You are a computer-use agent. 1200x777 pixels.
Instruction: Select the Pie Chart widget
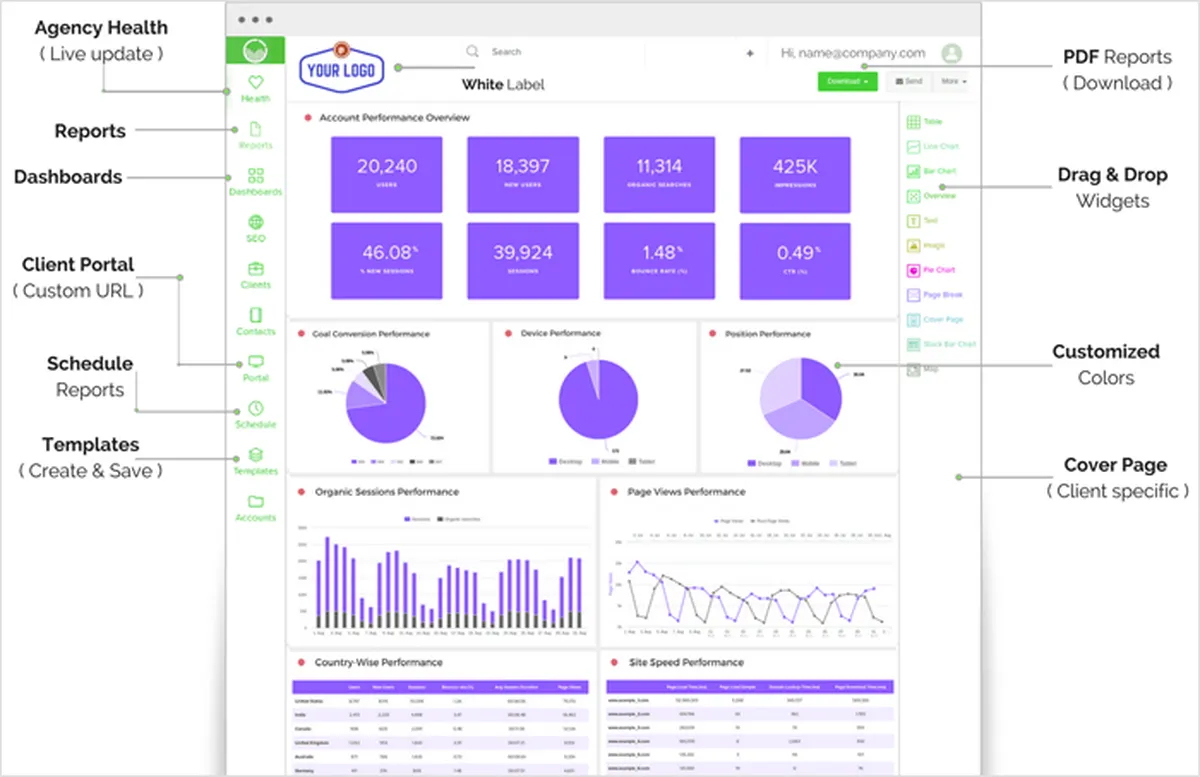(931, 270)
